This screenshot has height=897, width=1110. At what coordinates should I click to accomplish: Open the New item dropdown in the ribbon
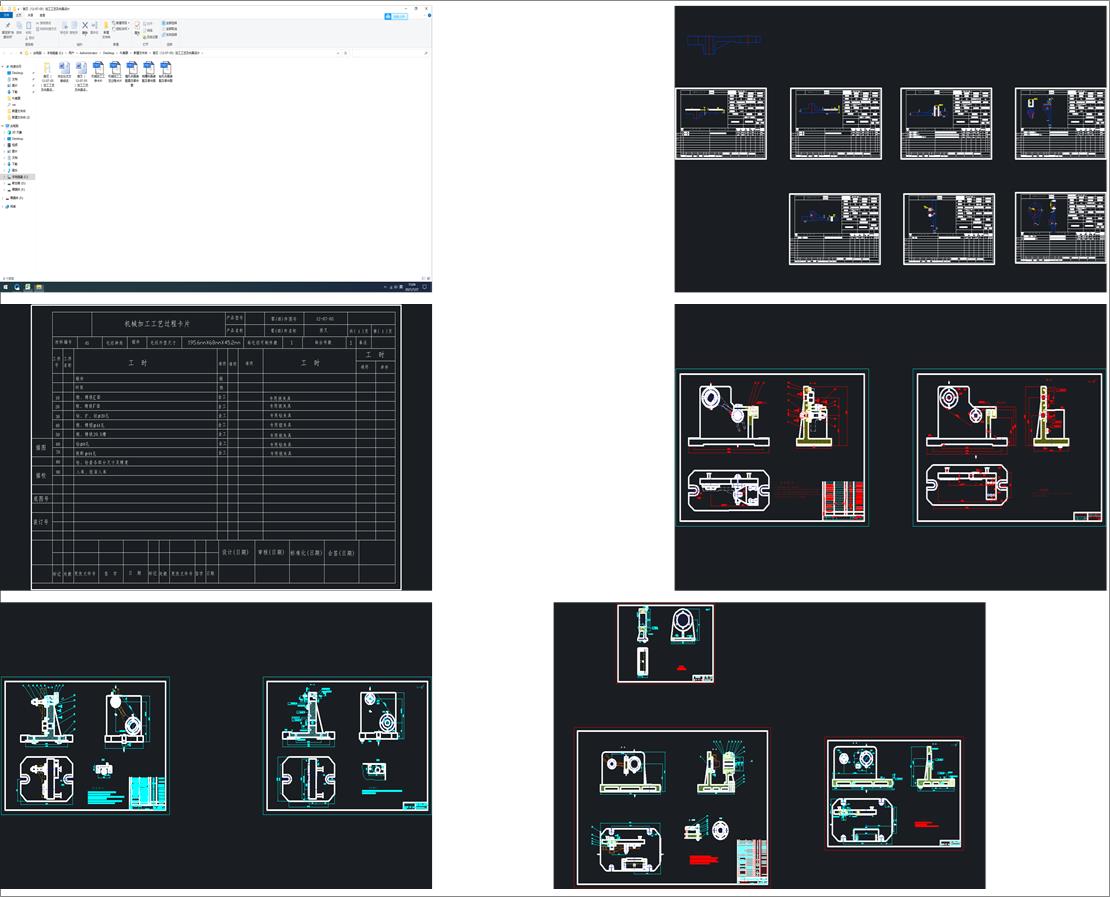pyautogui.click(x=121, y=23)
